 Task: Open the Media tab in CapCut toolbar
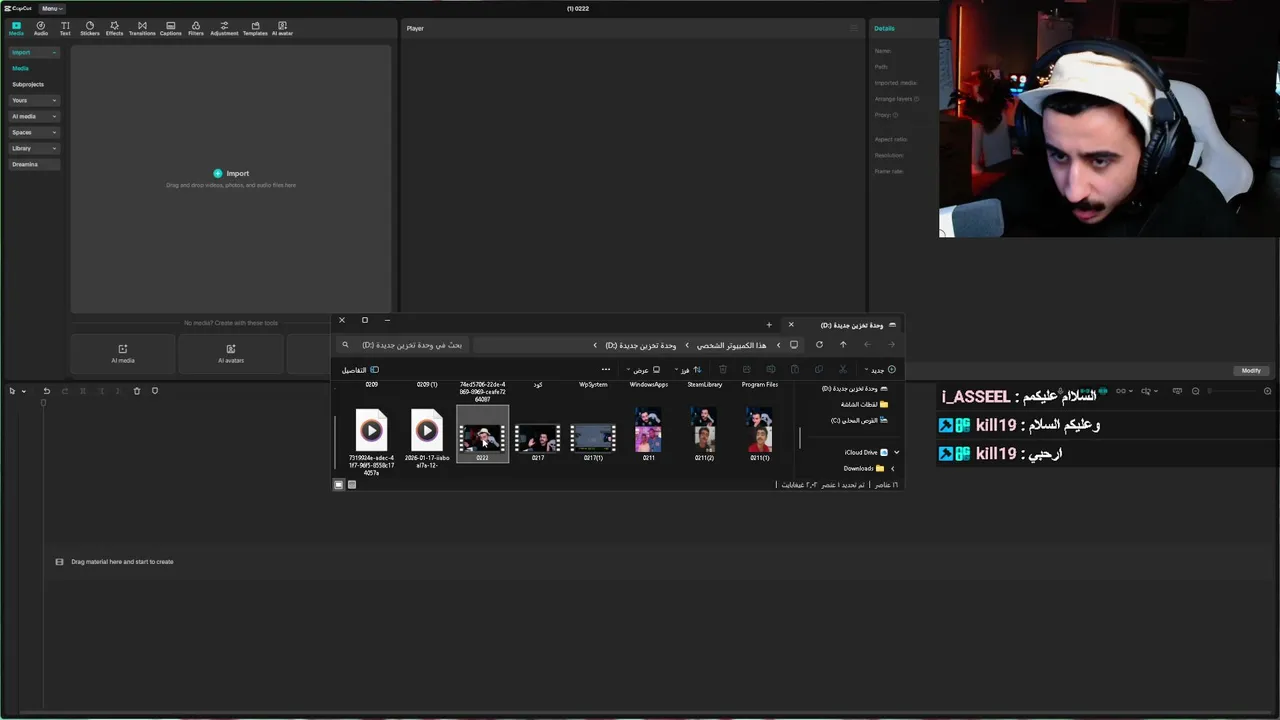[x=16, y=28]
